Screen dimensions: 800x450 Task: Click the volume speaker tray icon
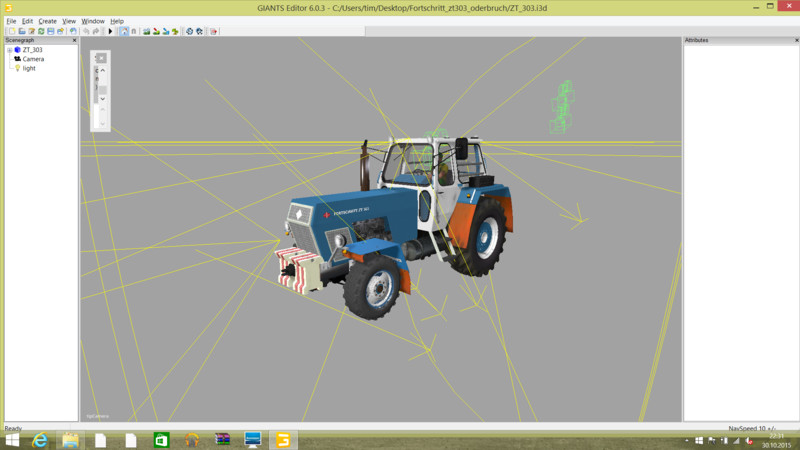click(749, 441)
